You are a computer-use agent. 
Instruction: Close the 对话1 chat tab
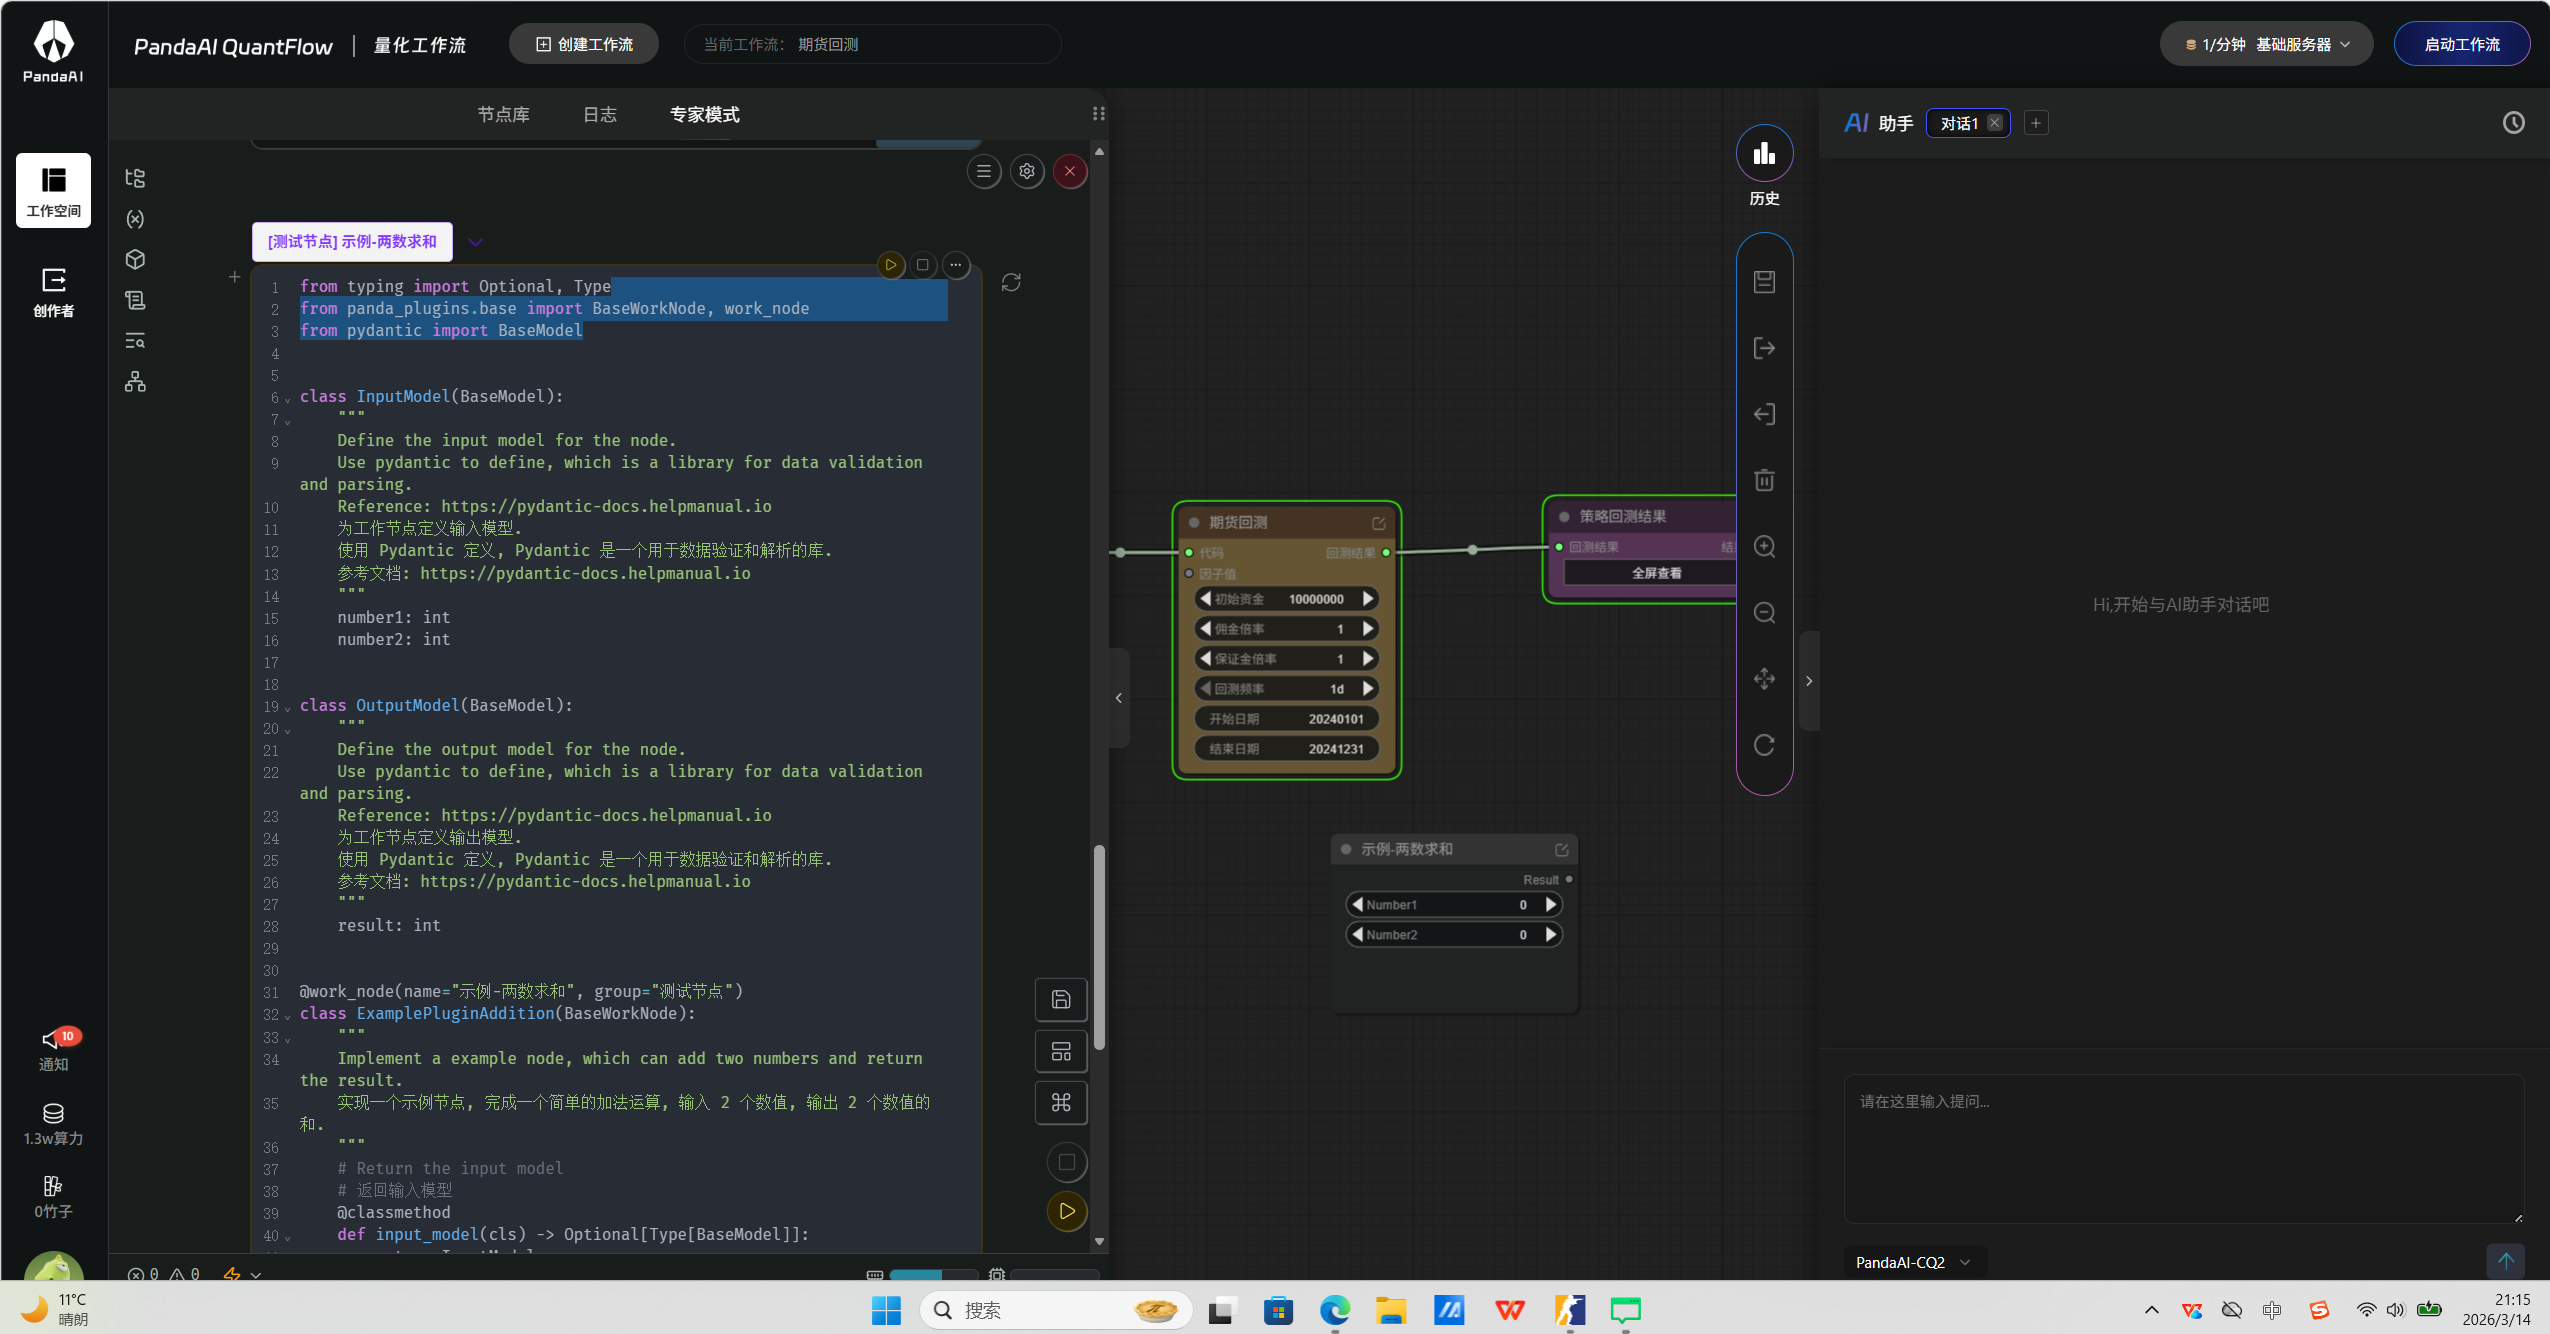1994,122
